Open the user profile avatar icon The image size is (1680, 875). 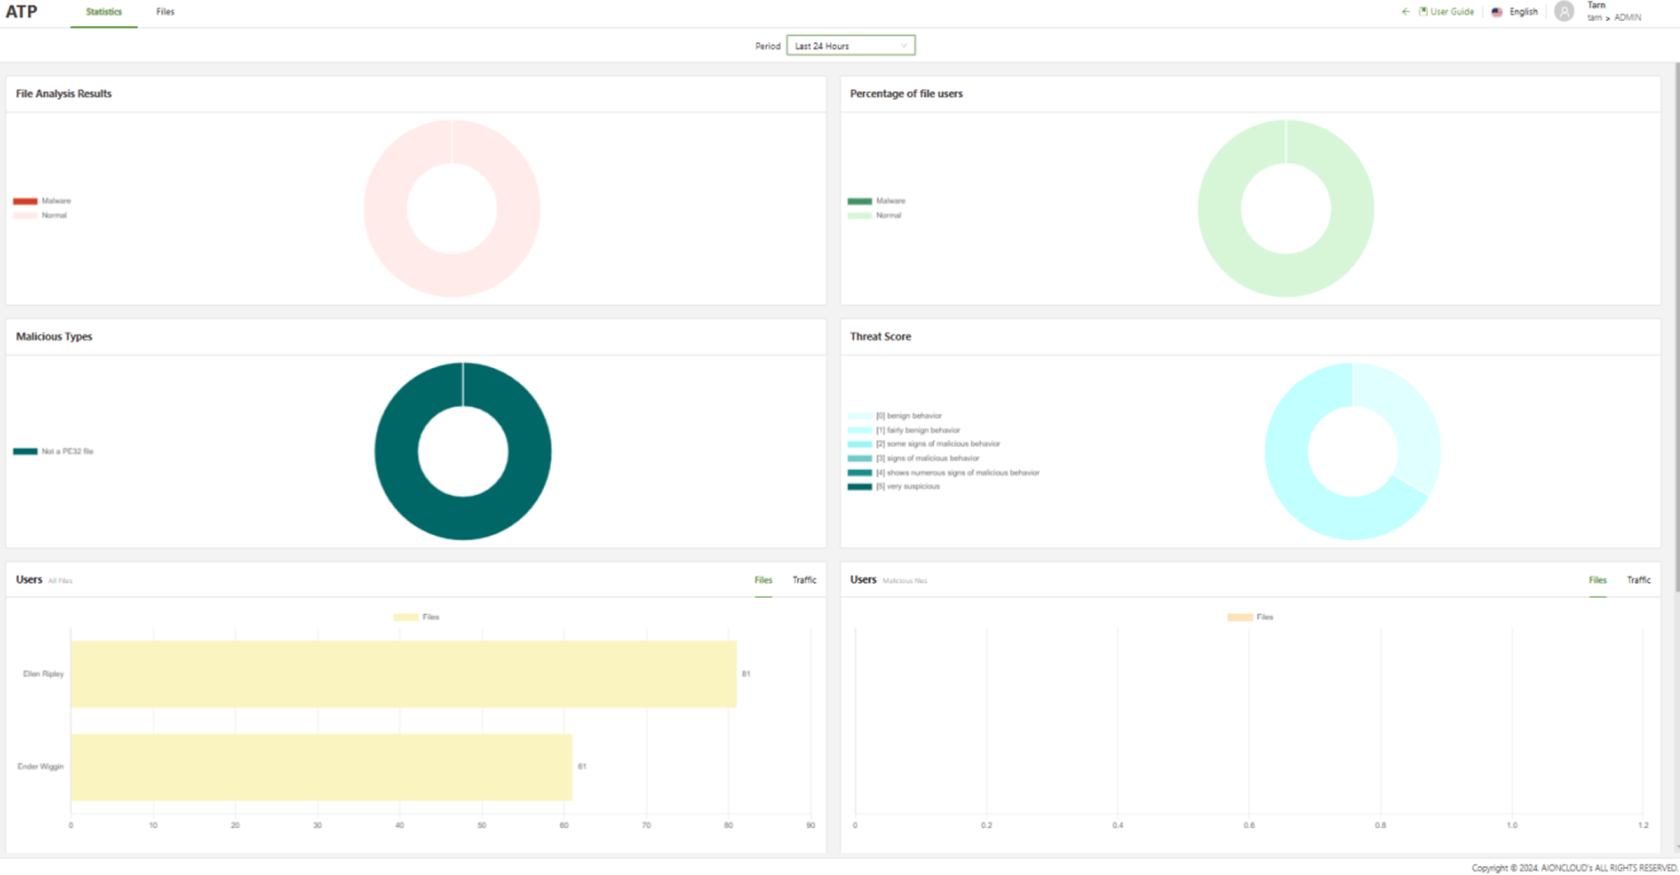[1564, 12]
